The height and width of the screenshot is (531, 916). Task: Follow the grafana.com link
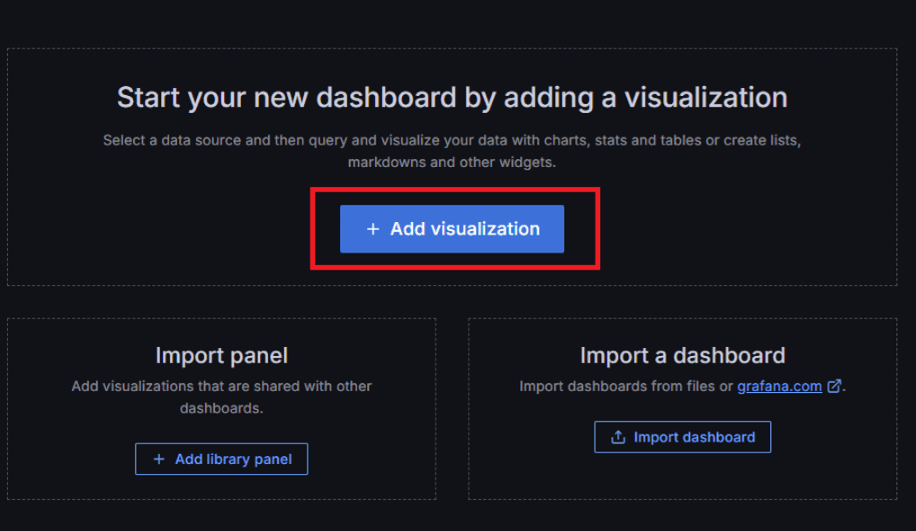[779, 386]
